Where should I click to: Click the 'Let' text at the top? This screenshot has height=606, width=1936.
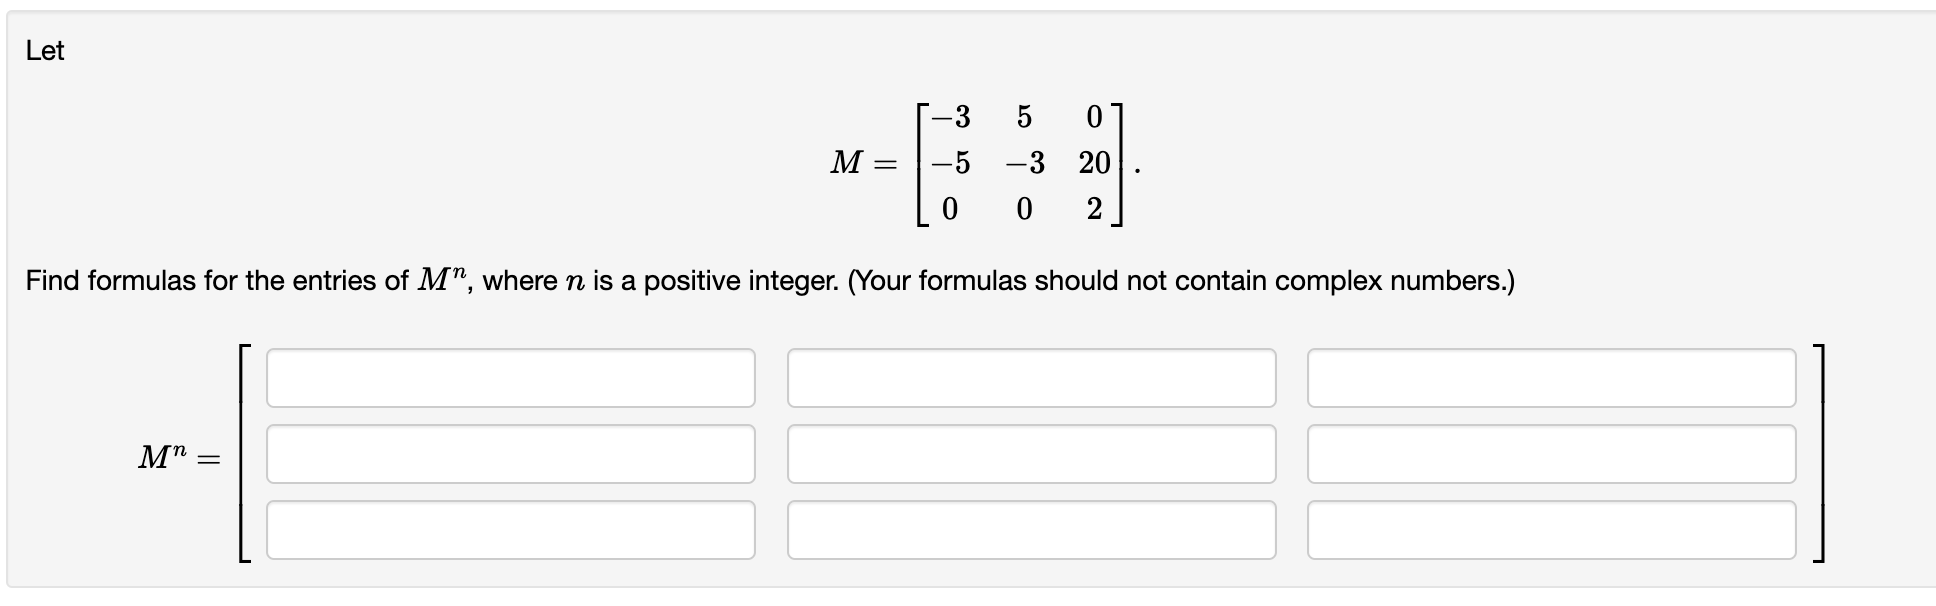click(44, 50)
